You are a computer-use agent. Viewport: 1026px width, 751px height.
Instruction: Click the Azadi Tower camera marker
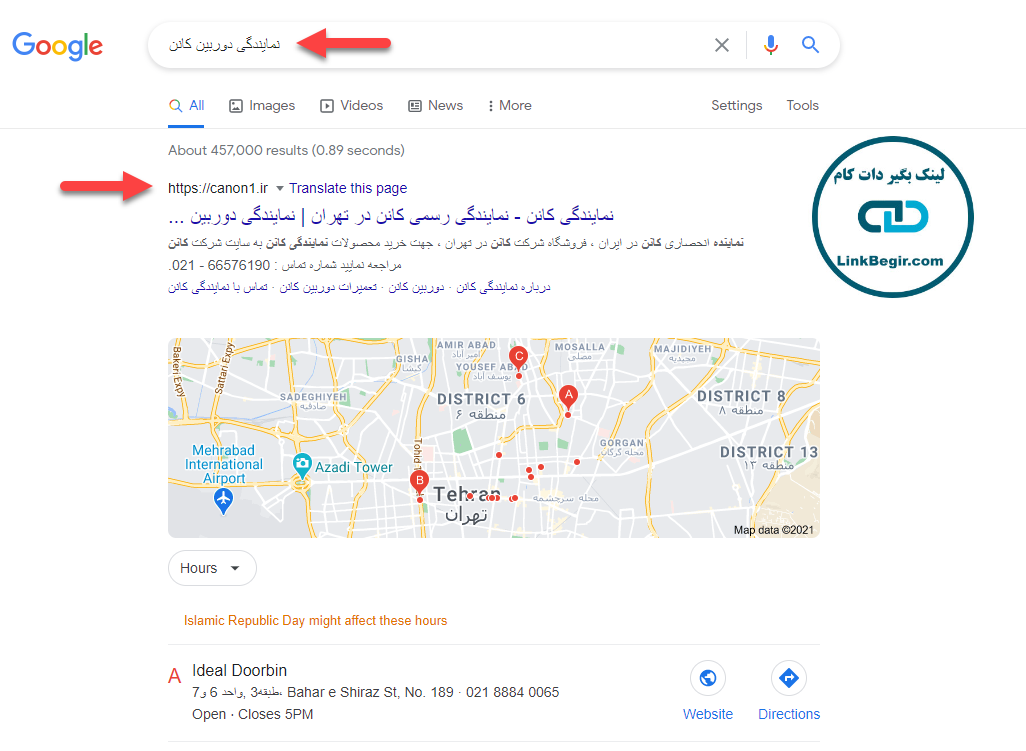click(302, 465)
